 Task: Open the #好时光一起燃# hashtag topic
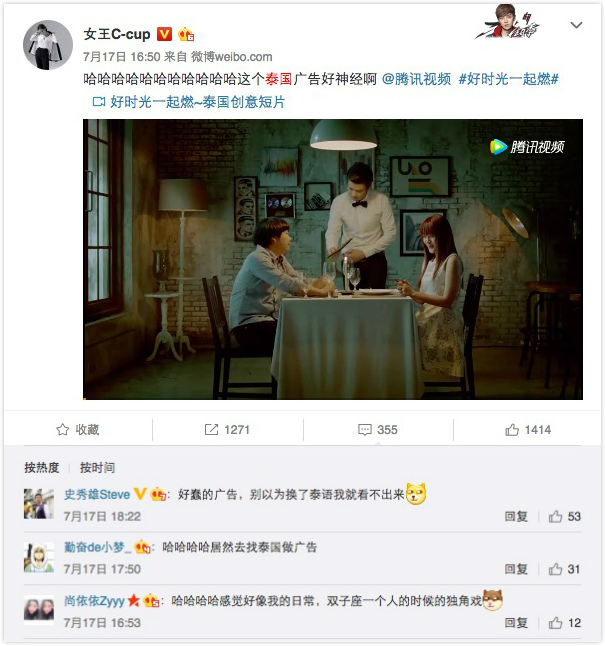(x=509, y=79)
